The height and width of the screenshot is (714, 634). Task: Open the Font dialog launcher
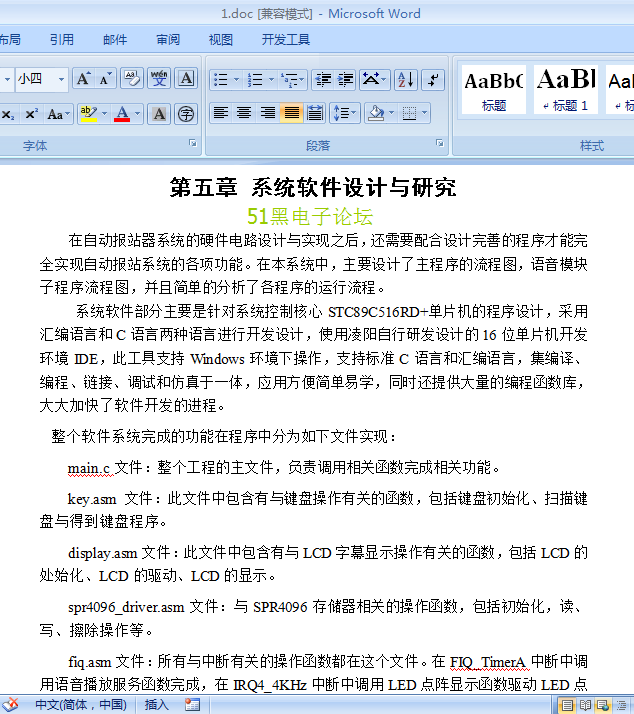pos(193,143)
